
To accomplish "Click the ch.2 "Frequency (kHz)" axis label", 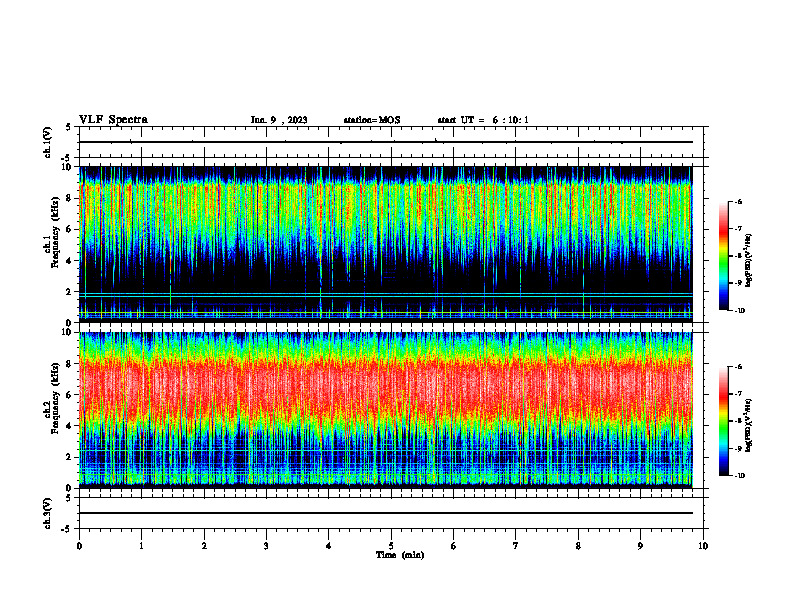I will click(x=55, y=398).
